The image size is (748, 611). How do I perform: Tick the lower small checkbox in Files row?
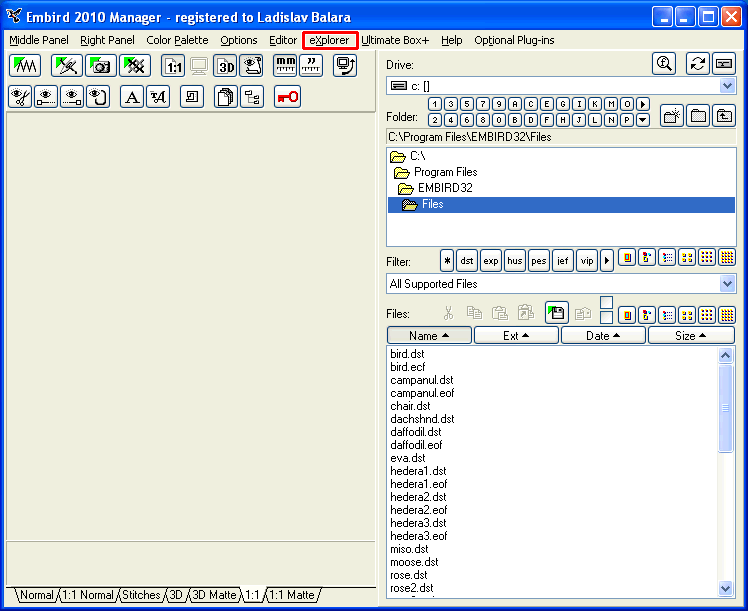click(x=606, y=318)
